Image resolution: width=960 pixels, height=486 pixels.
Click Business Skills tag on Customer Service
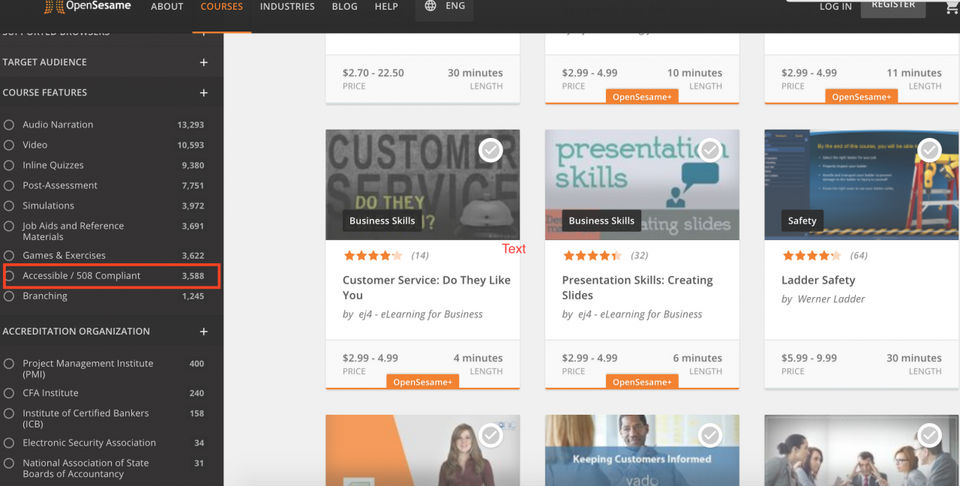(x=382, y=221)
